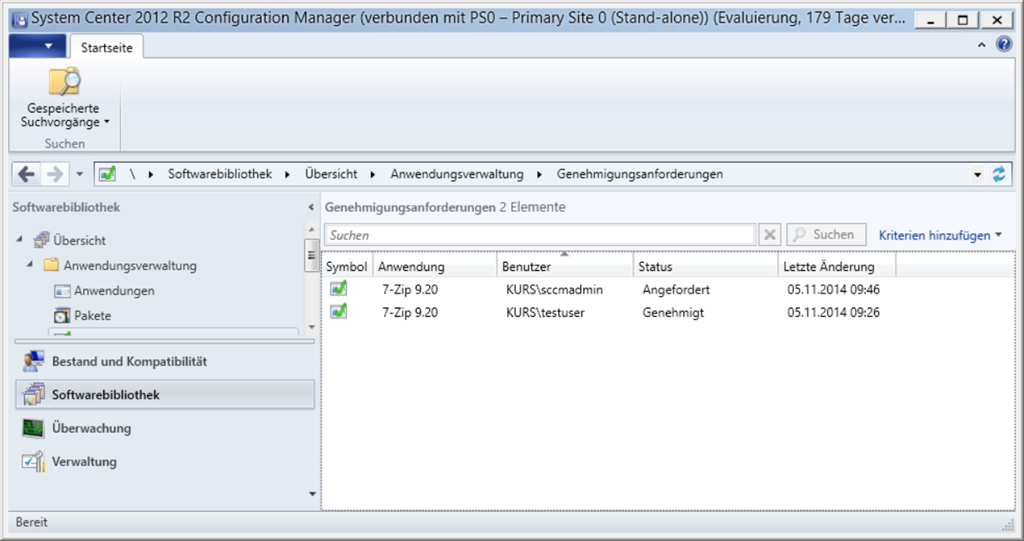Open the workspace list options arrow at bottom
The height and width of the screenshot is (541, 1024).
click(x=312, y=494)
